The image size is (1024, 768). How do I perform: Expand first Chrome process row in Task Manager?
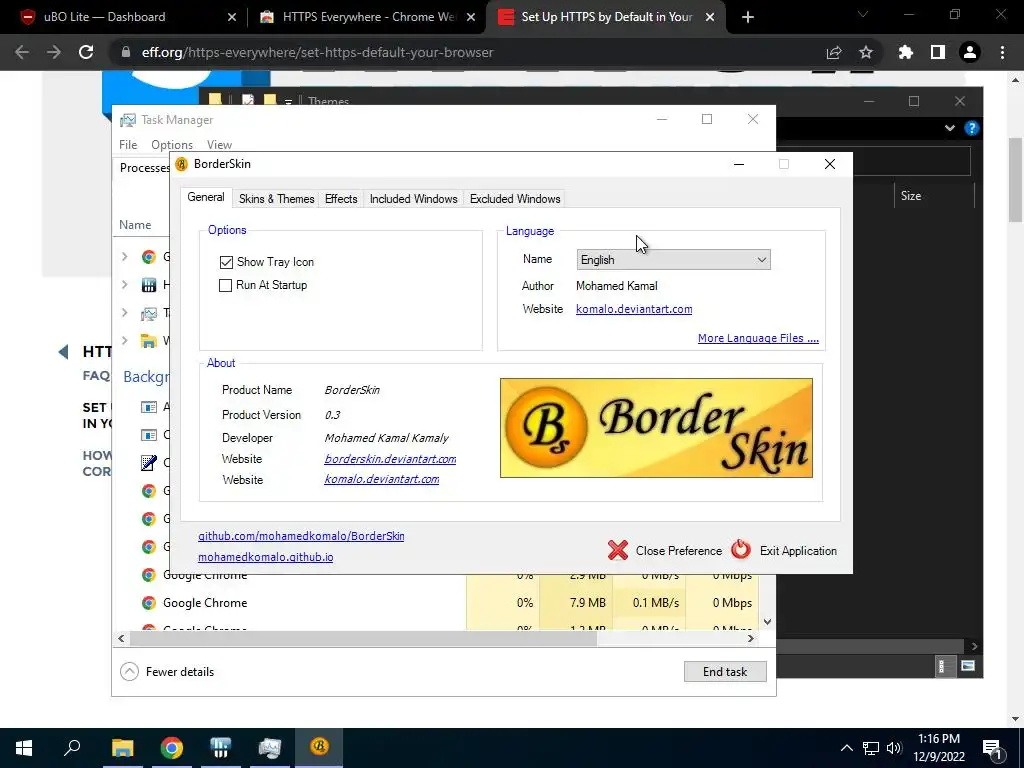(125, 257)
